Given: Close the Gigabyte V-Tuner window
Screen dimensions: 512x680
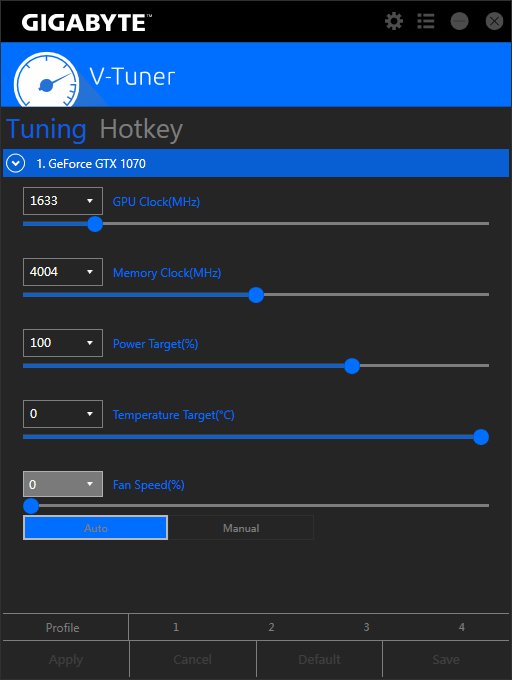Looking at the screenshot, I should [x=494, y=21].
